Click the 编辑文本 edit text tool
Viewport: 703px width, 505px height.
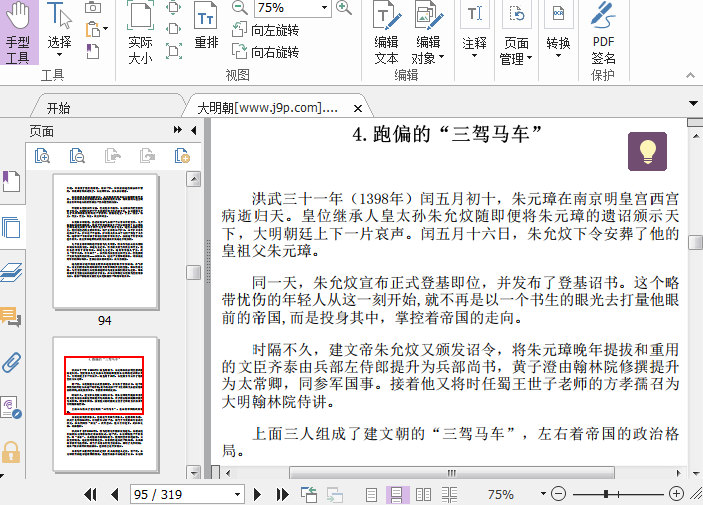pyautogui.click(x=386, y=35)
